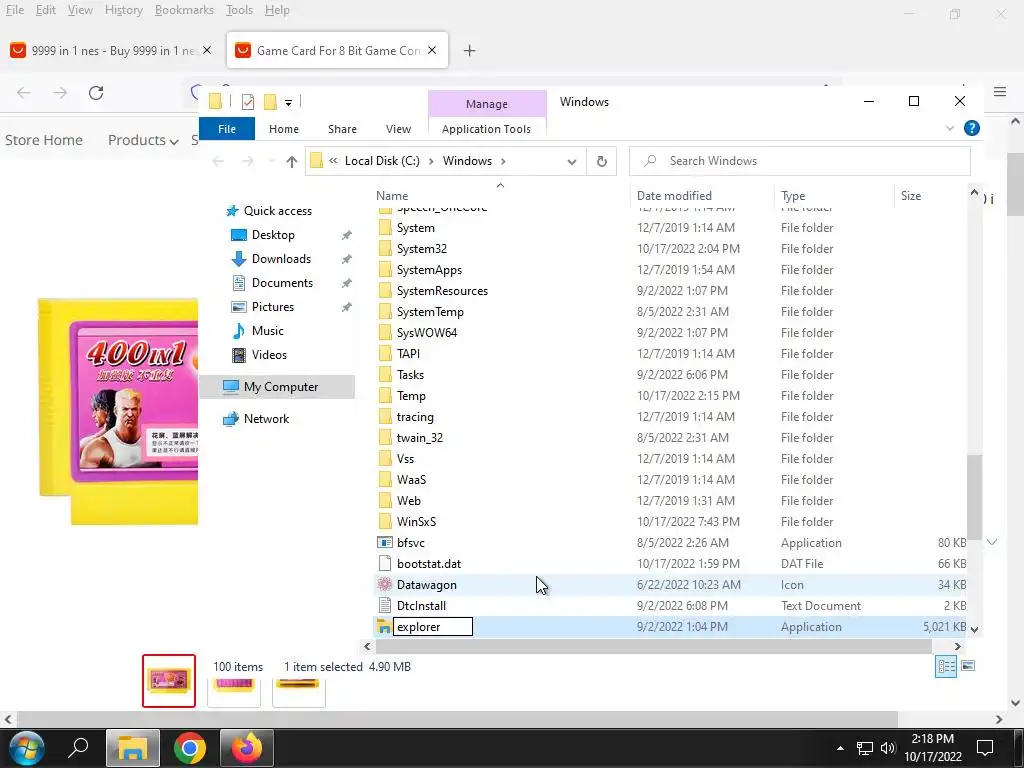Image resolution: width=1024 pixels, height=768 pixels.
Task: Click the Search Windows field
Action: click(799, 161)
